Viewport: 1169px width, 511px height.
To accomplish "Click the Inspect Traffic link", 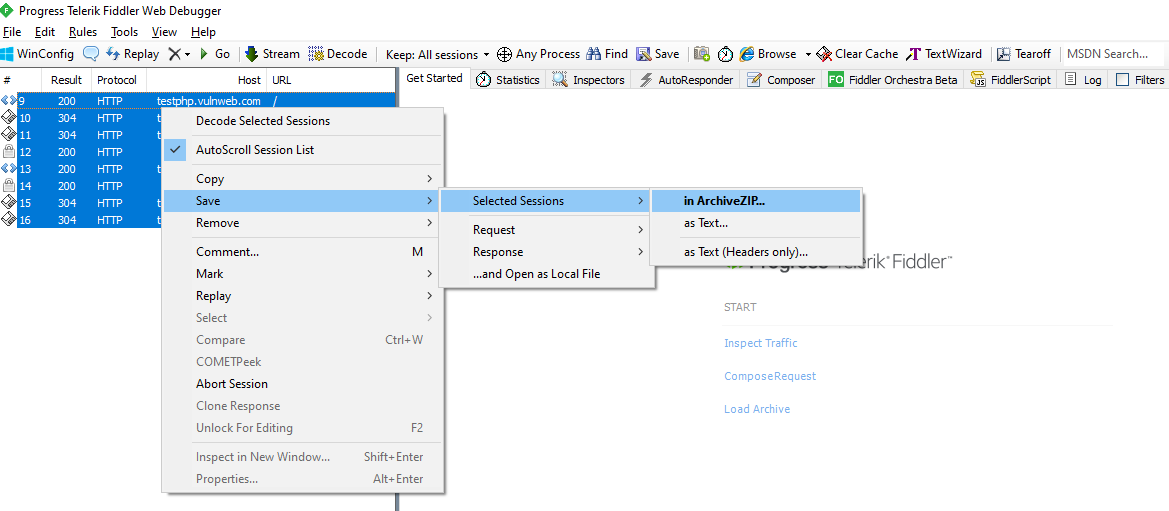I will click(x=760, y=343).
